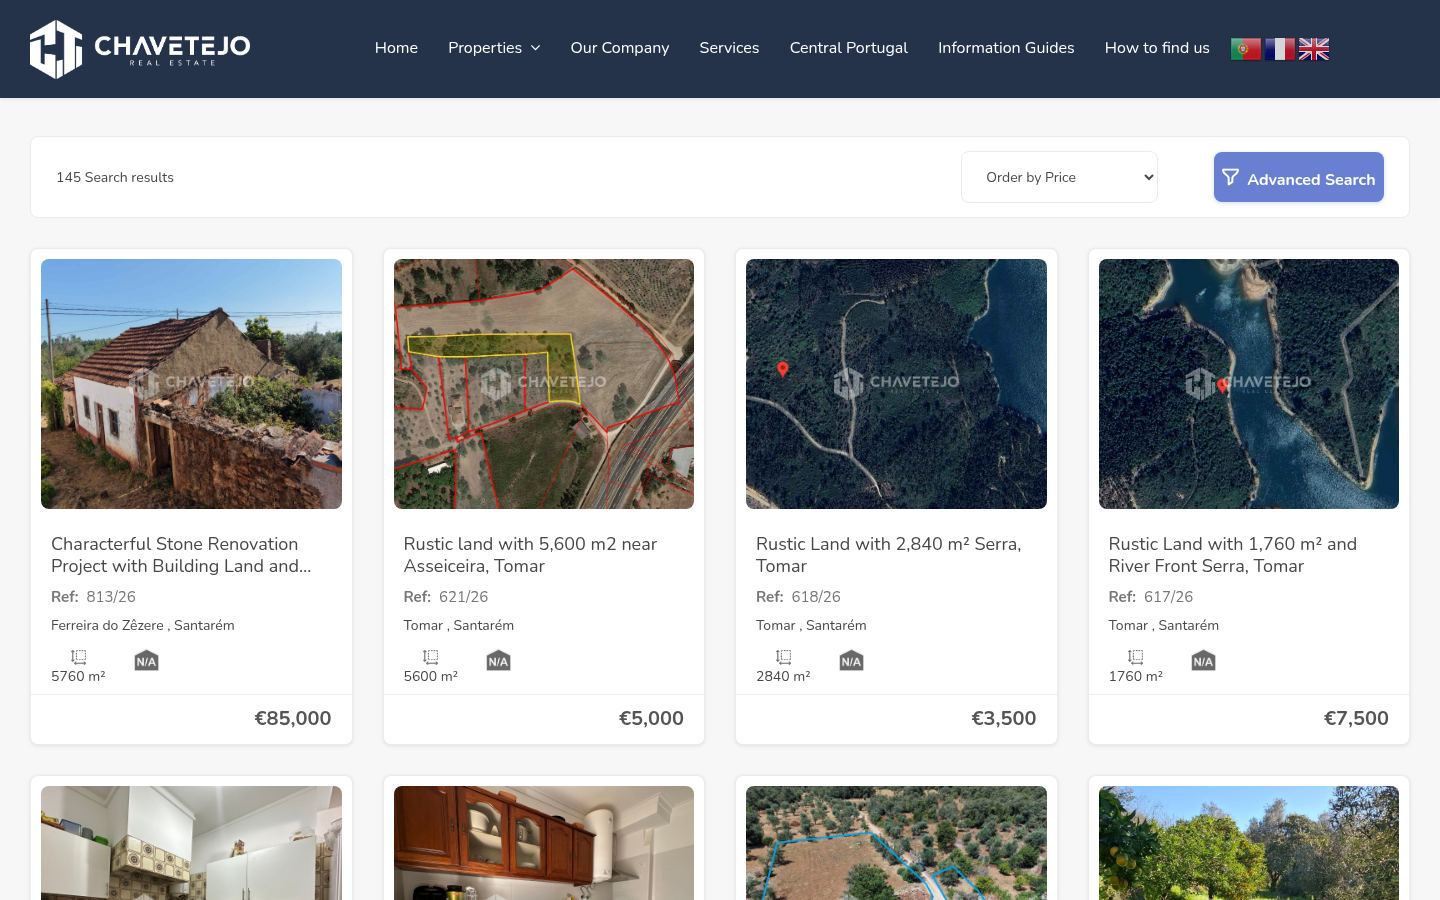Image resolution: width=1440 pixels, height=900 pixels.
Task: Switch language with the UK flag
Action: pos(1313,49)
